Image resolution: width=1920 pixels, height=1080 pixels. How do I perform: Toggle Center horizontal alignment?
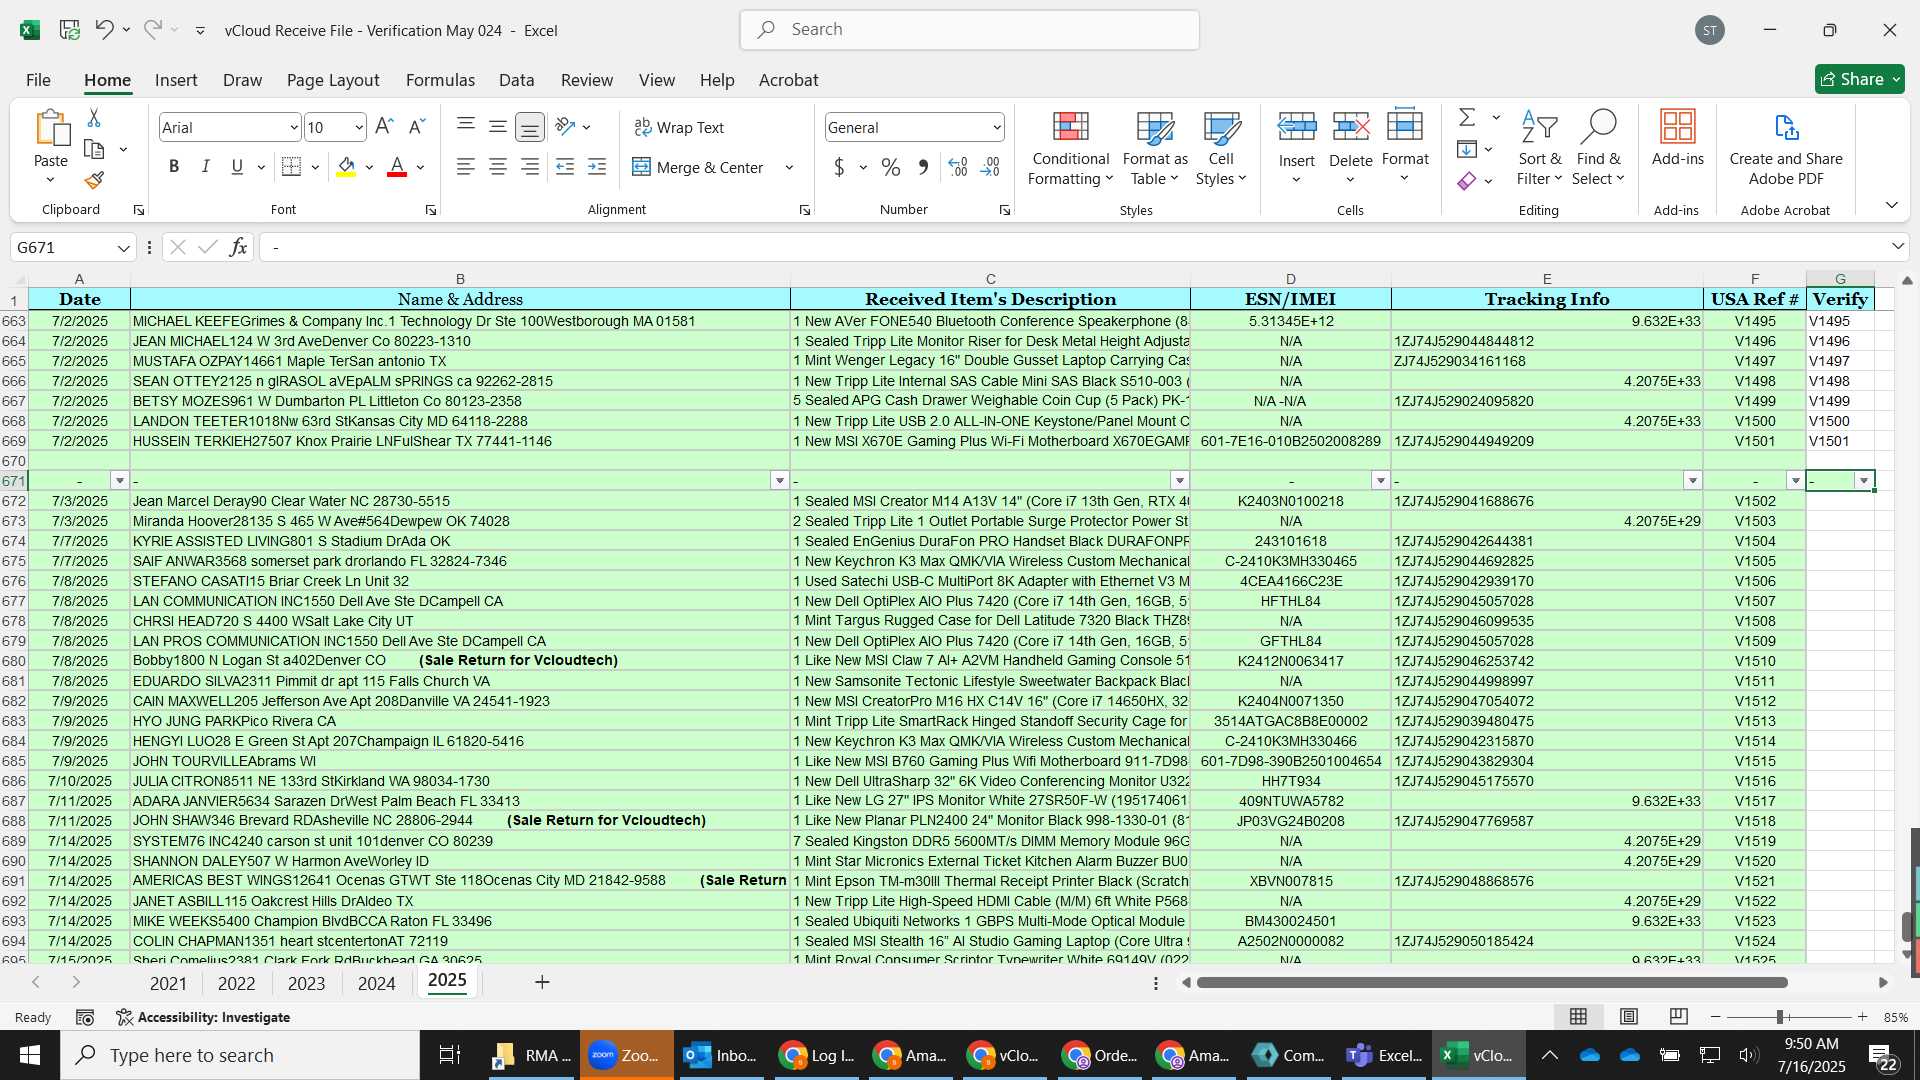click(x=498, y=167)
